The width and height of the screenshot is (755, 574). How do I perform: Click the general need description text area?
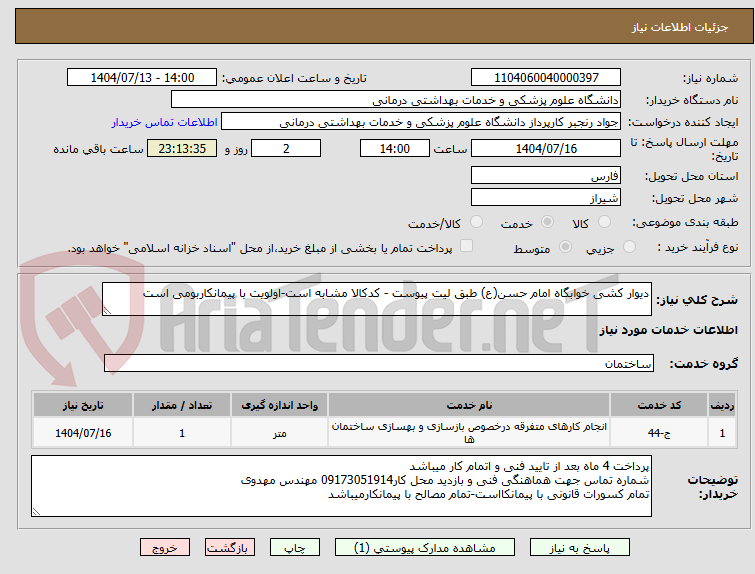click(377, 299)
